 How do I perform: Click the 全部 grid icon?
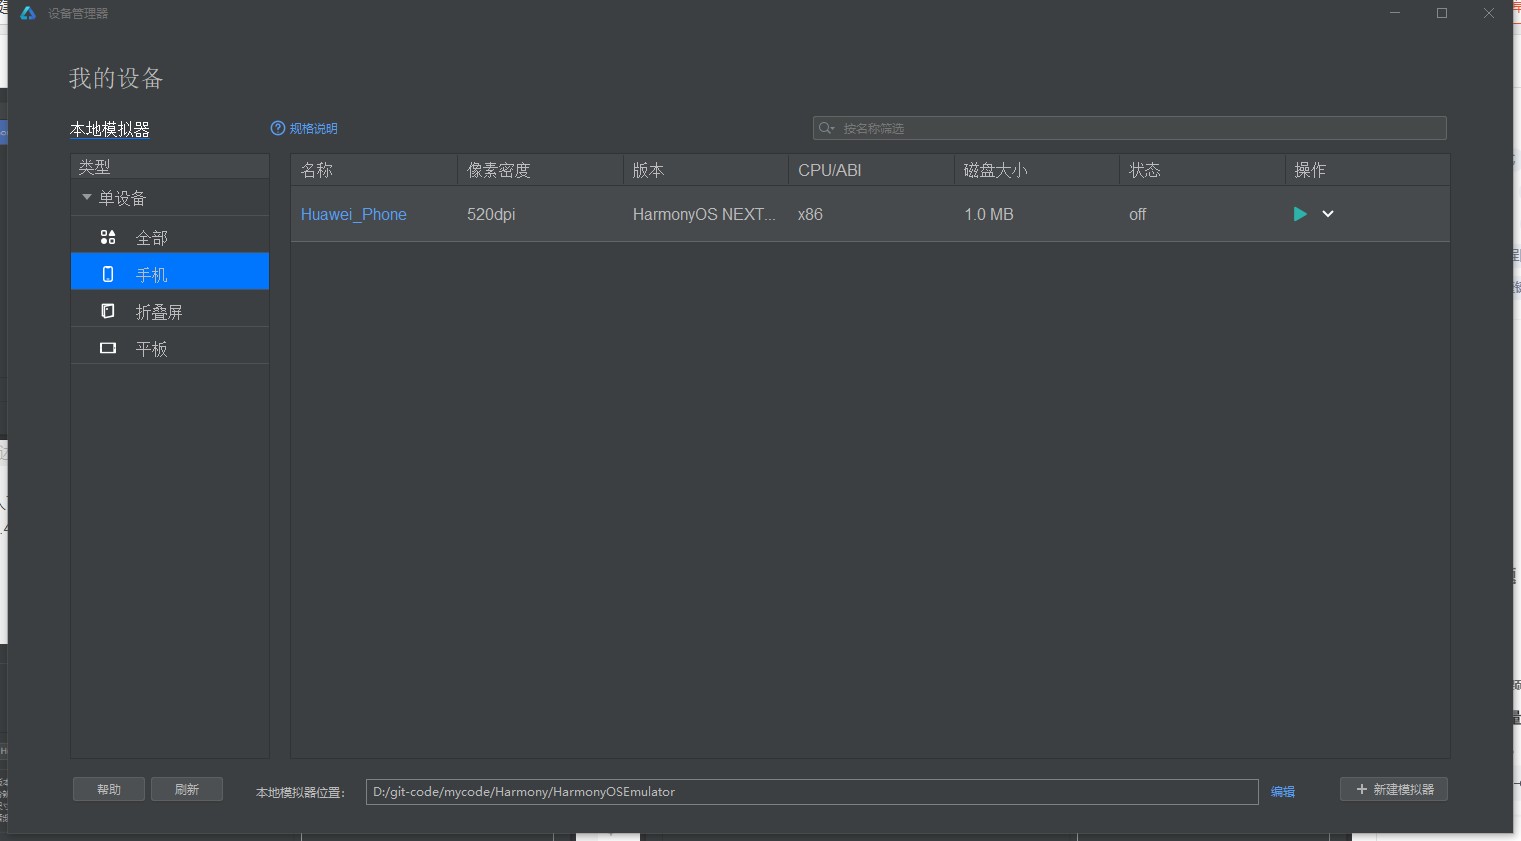point(108,238)
